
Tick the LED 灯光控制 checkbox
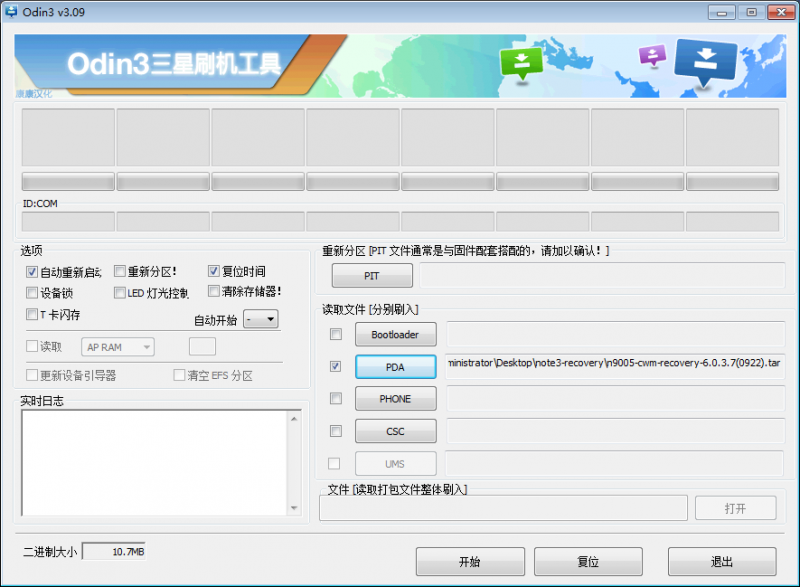pyautogui.click(x=119, y=293)
